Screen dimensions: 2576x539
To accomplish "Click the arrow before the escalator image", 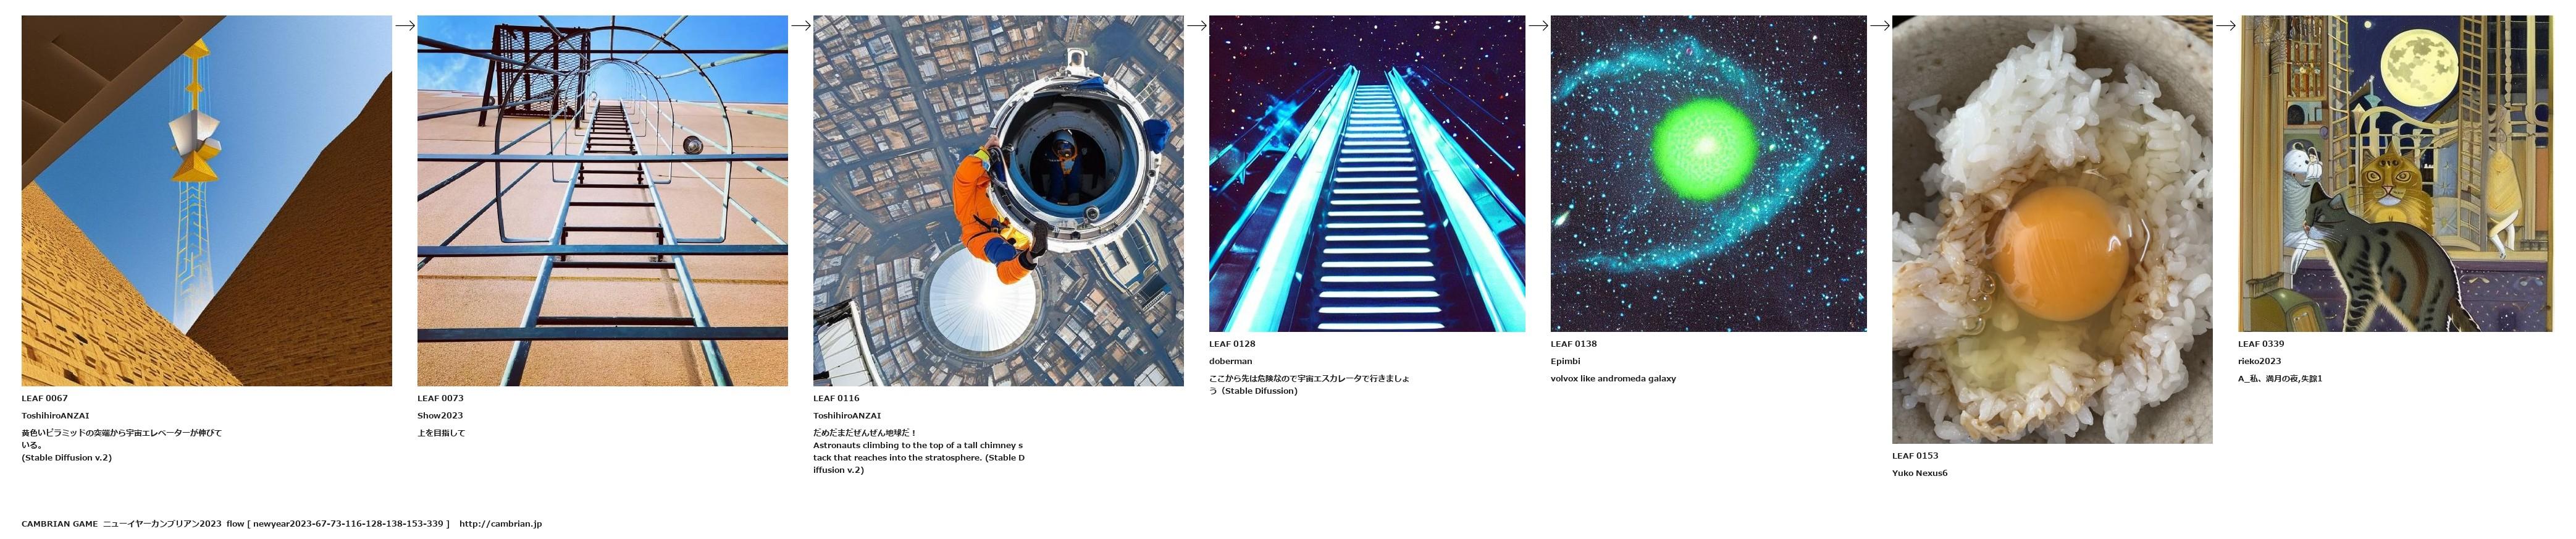I will coord(1197,26).
